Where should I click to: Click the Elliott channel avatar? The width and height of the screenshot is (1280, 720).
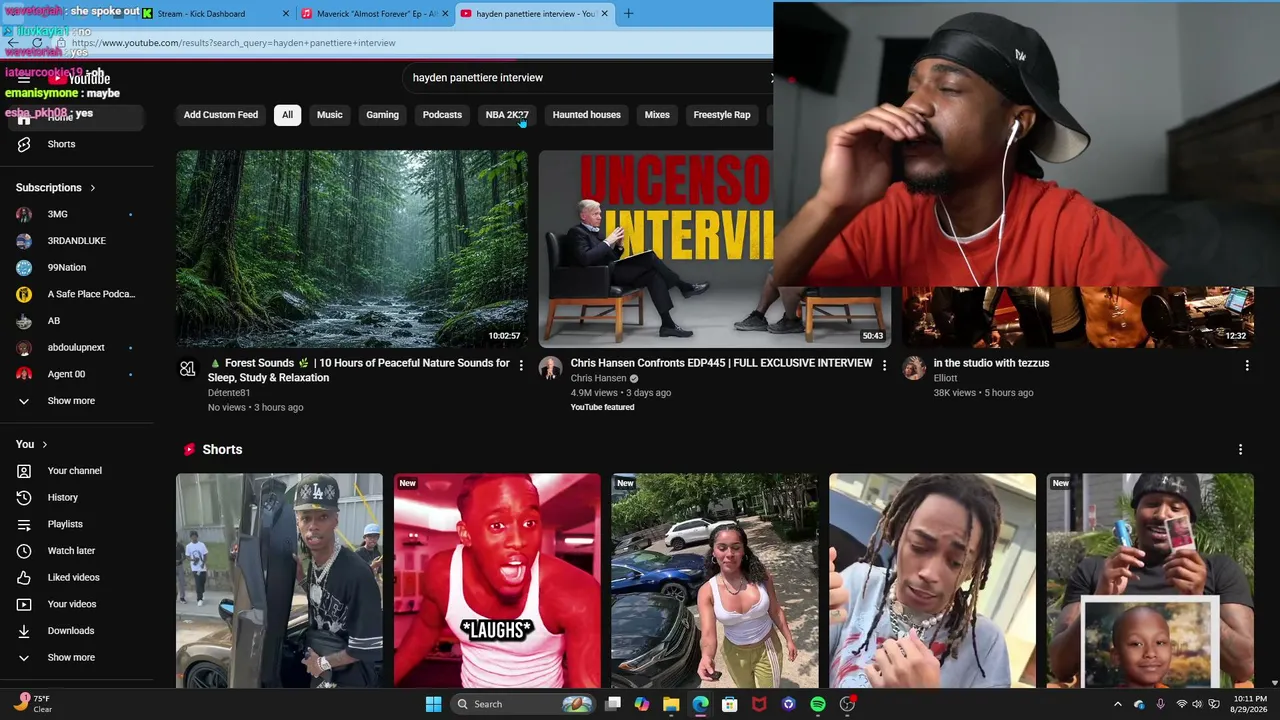click(914, 369)
